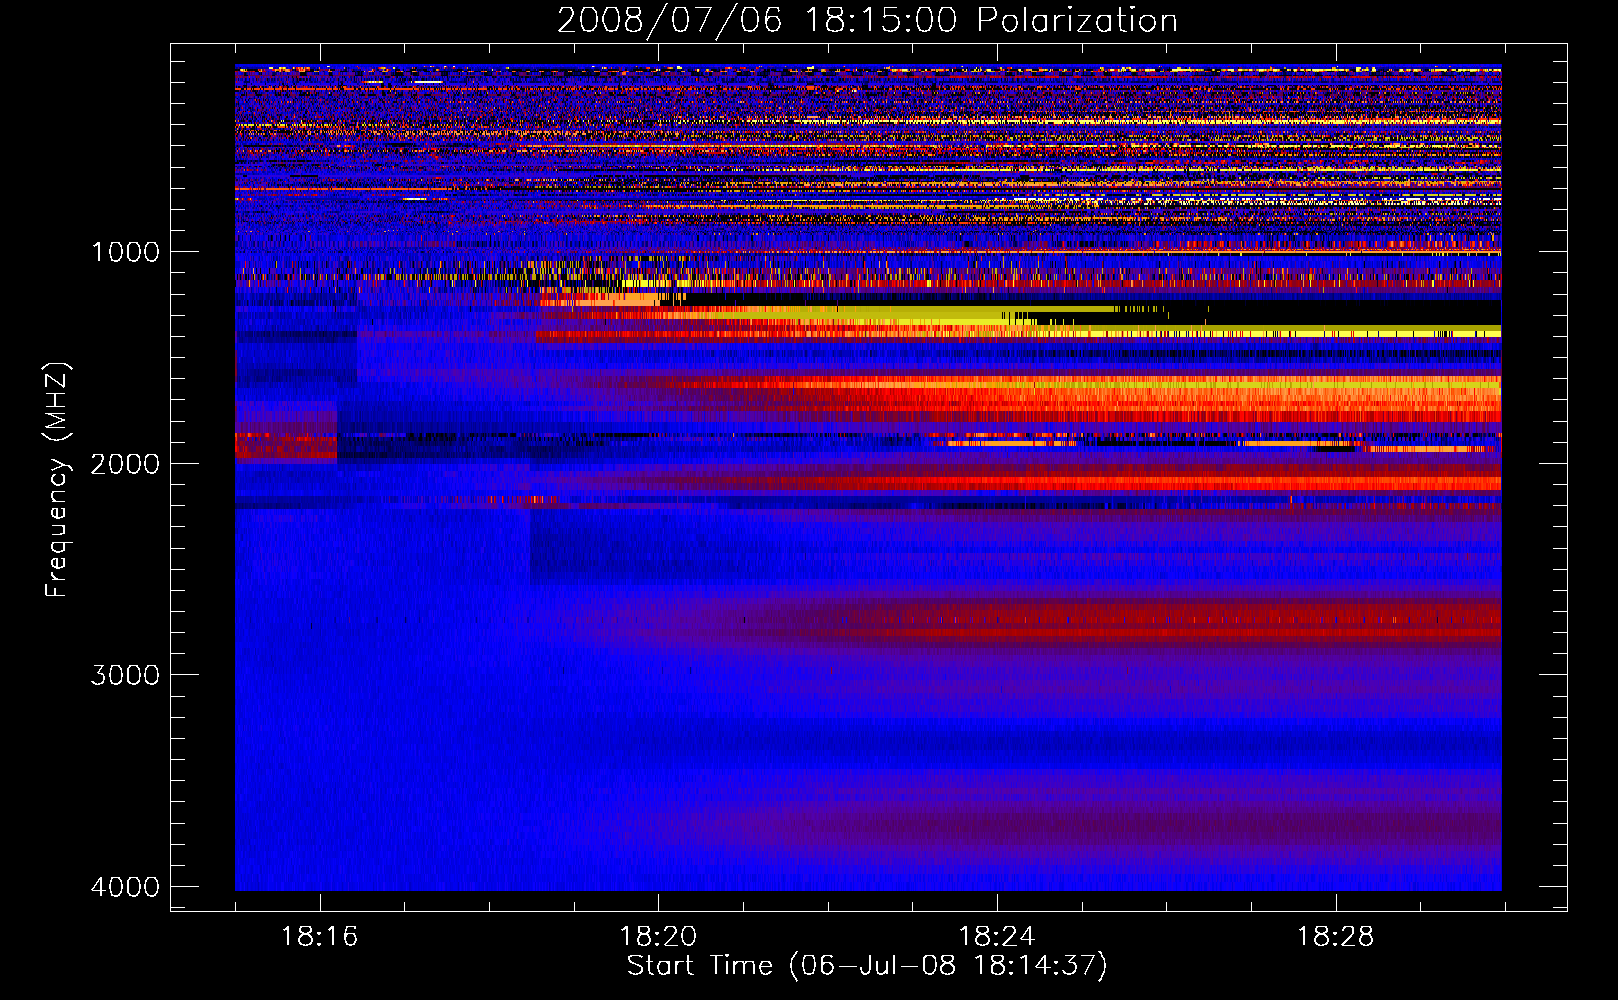Click the plot title '2008/07/06 18:15:00 Polarization'
1618x1000 pixels.
click(867, 21)
